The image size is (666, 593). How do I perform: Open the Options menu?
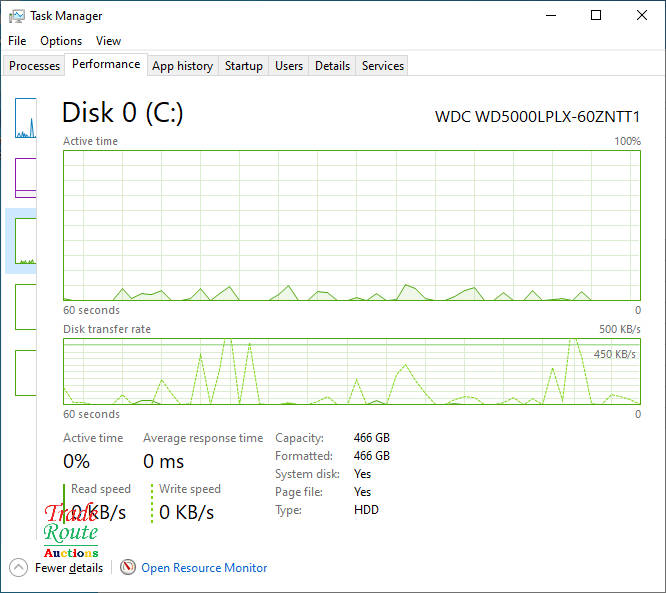click(61, 41)
